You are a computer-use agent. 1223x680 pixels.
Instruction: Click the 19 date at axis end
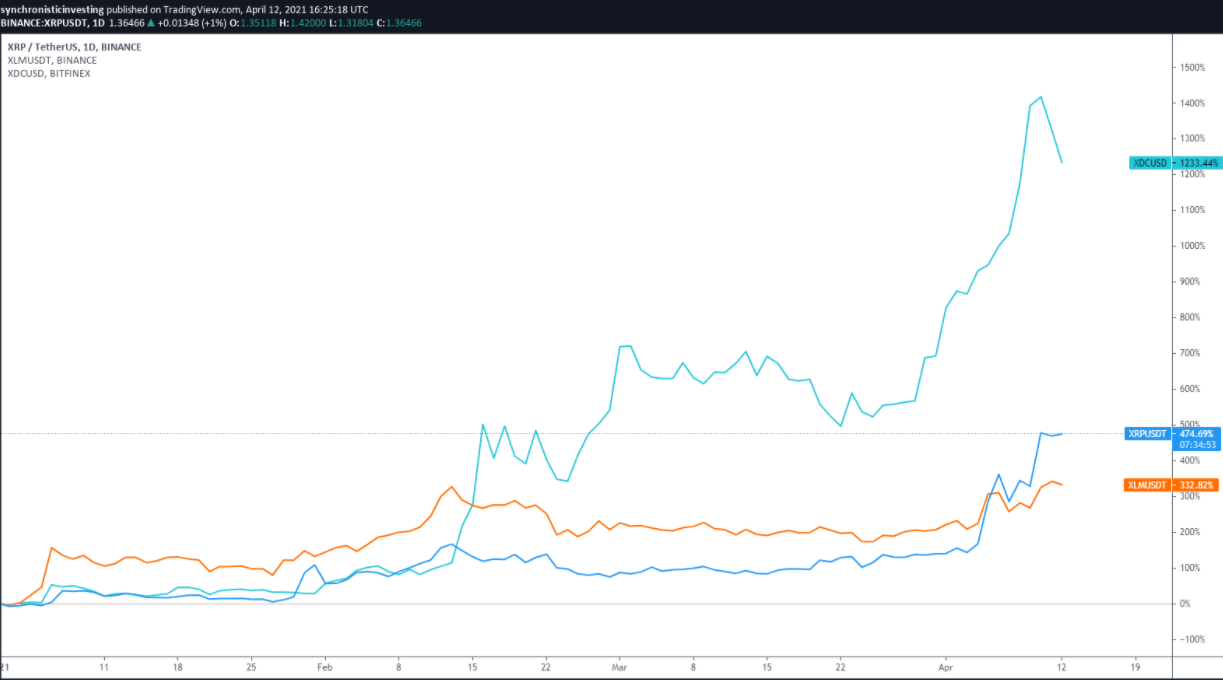tap(1135, 664)
